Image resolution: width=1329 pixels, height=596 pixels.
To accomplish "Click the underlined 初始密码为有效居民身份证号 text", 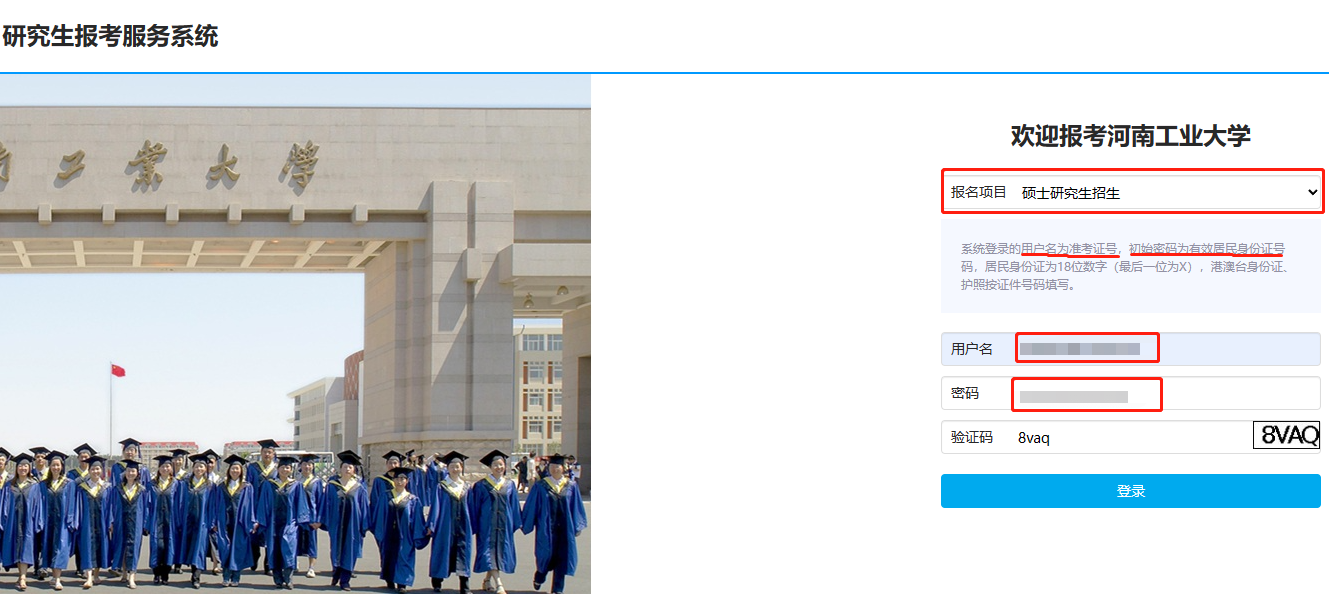I will [1206, 249].
